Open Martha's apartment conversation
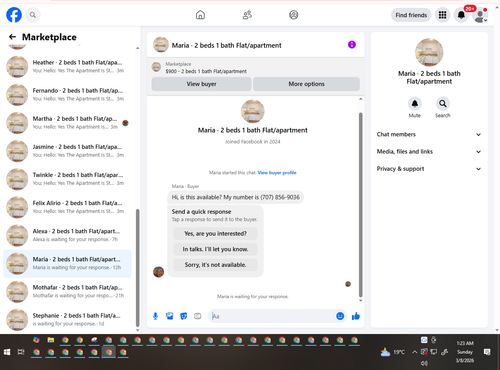This screenshot has height=370, width=500. pyautogui.click(x=68, y=123)
